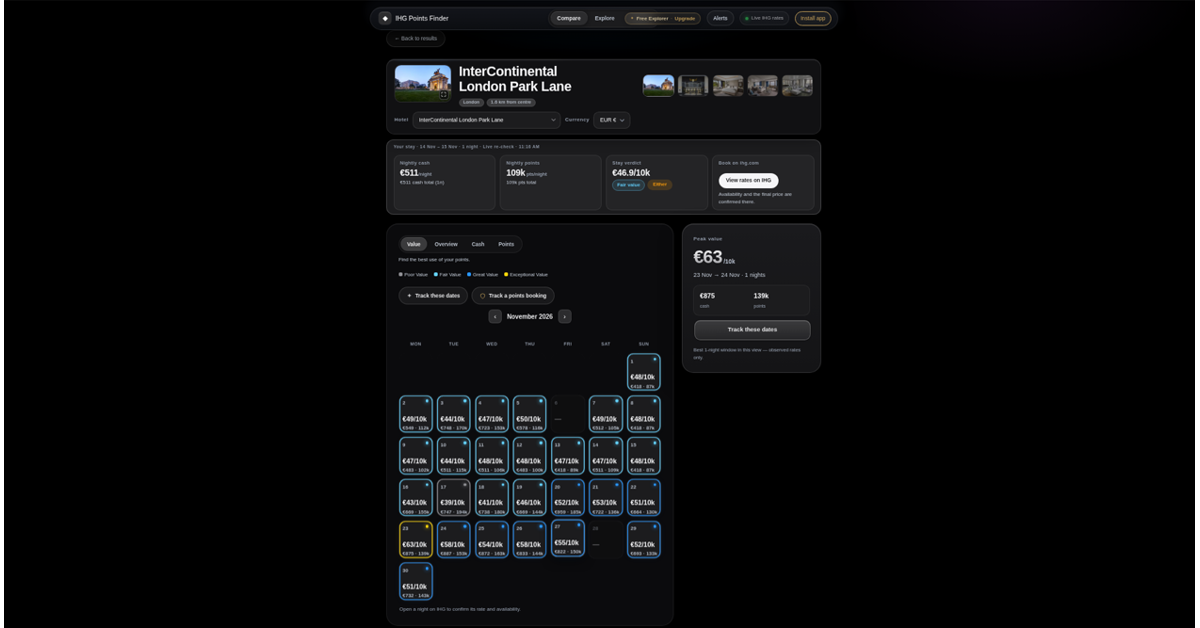Click the Install app button
This screenshot has height=628, width=1200.
[x=813, y=18]
